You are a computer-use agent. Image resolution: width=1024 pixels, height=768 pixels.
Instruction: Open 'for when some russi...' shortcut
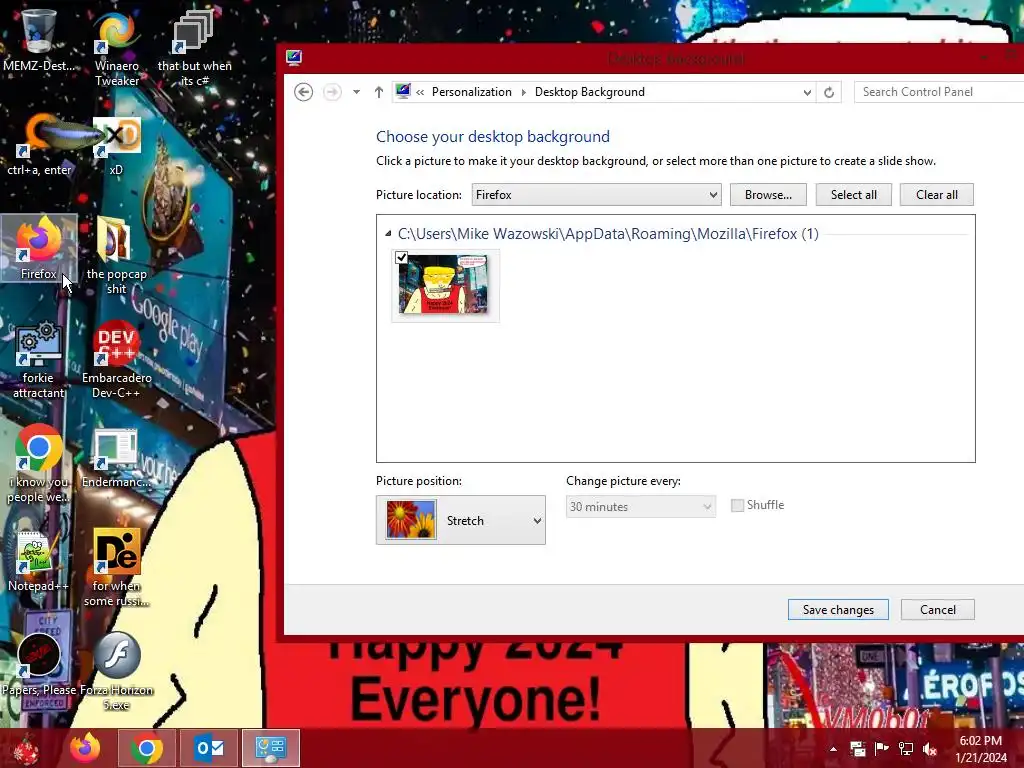pos(116,567)
